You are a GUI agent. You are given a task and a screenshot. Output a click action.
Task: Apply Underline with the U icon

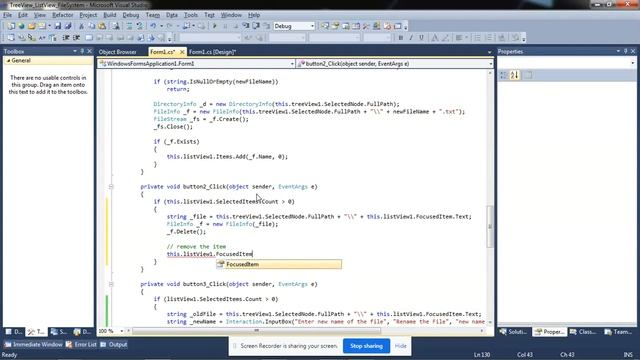[421, 38]
